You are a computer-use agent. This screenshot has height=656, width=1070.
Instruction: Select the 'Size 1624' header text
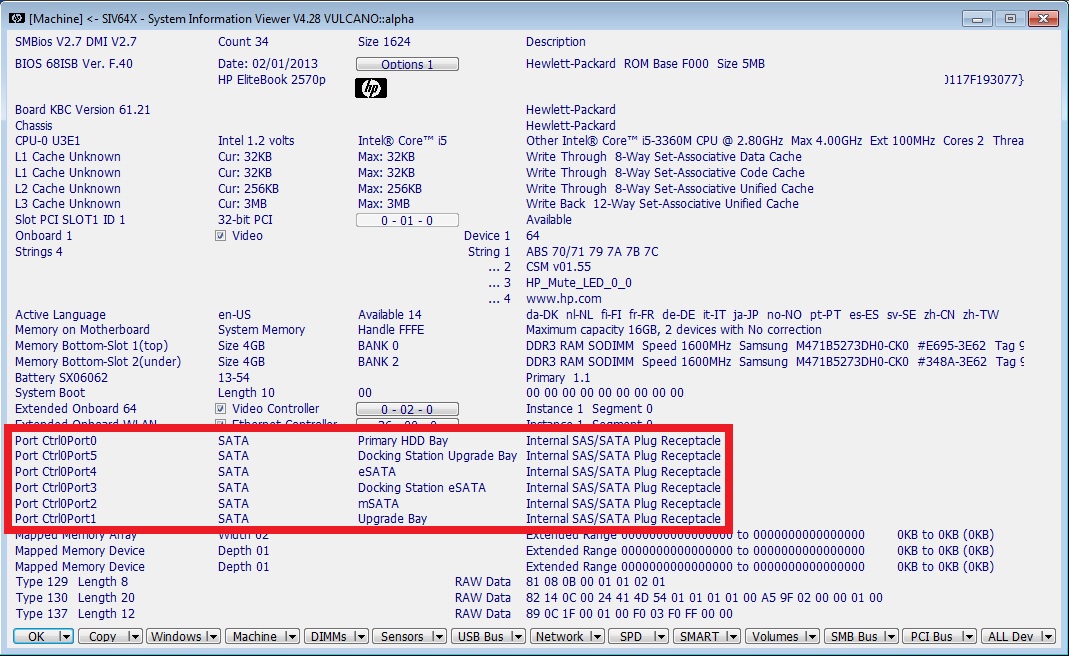point(384,42)
